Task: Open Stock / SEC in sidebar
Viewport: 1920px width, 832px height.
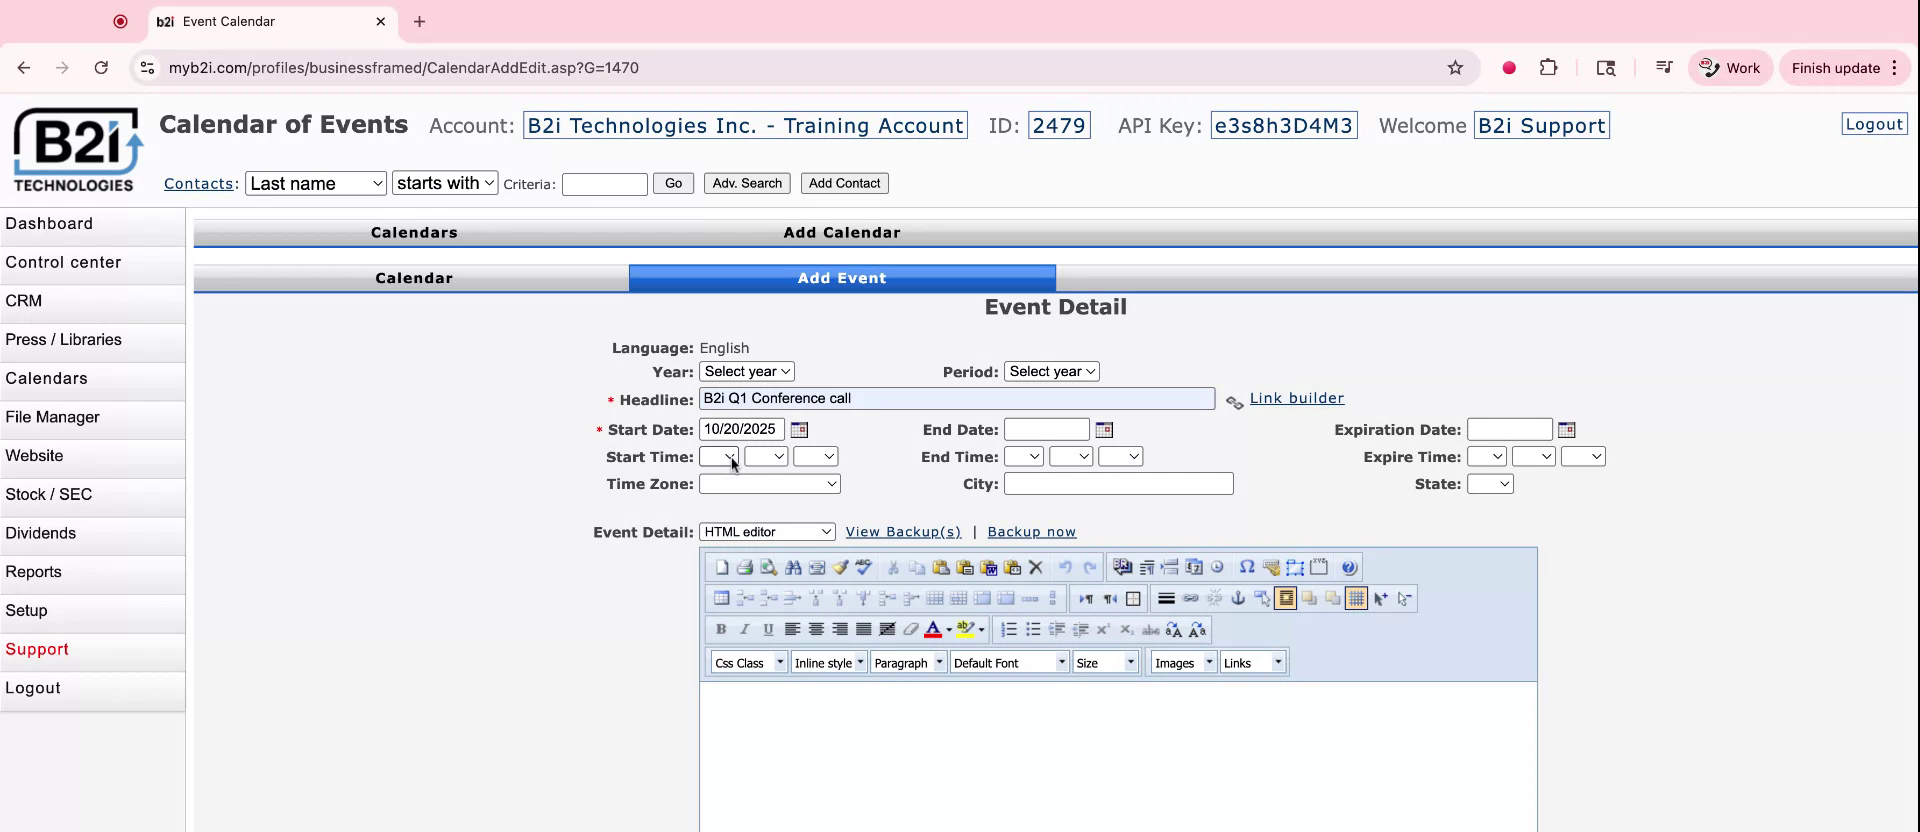Action: pos(92,495)
